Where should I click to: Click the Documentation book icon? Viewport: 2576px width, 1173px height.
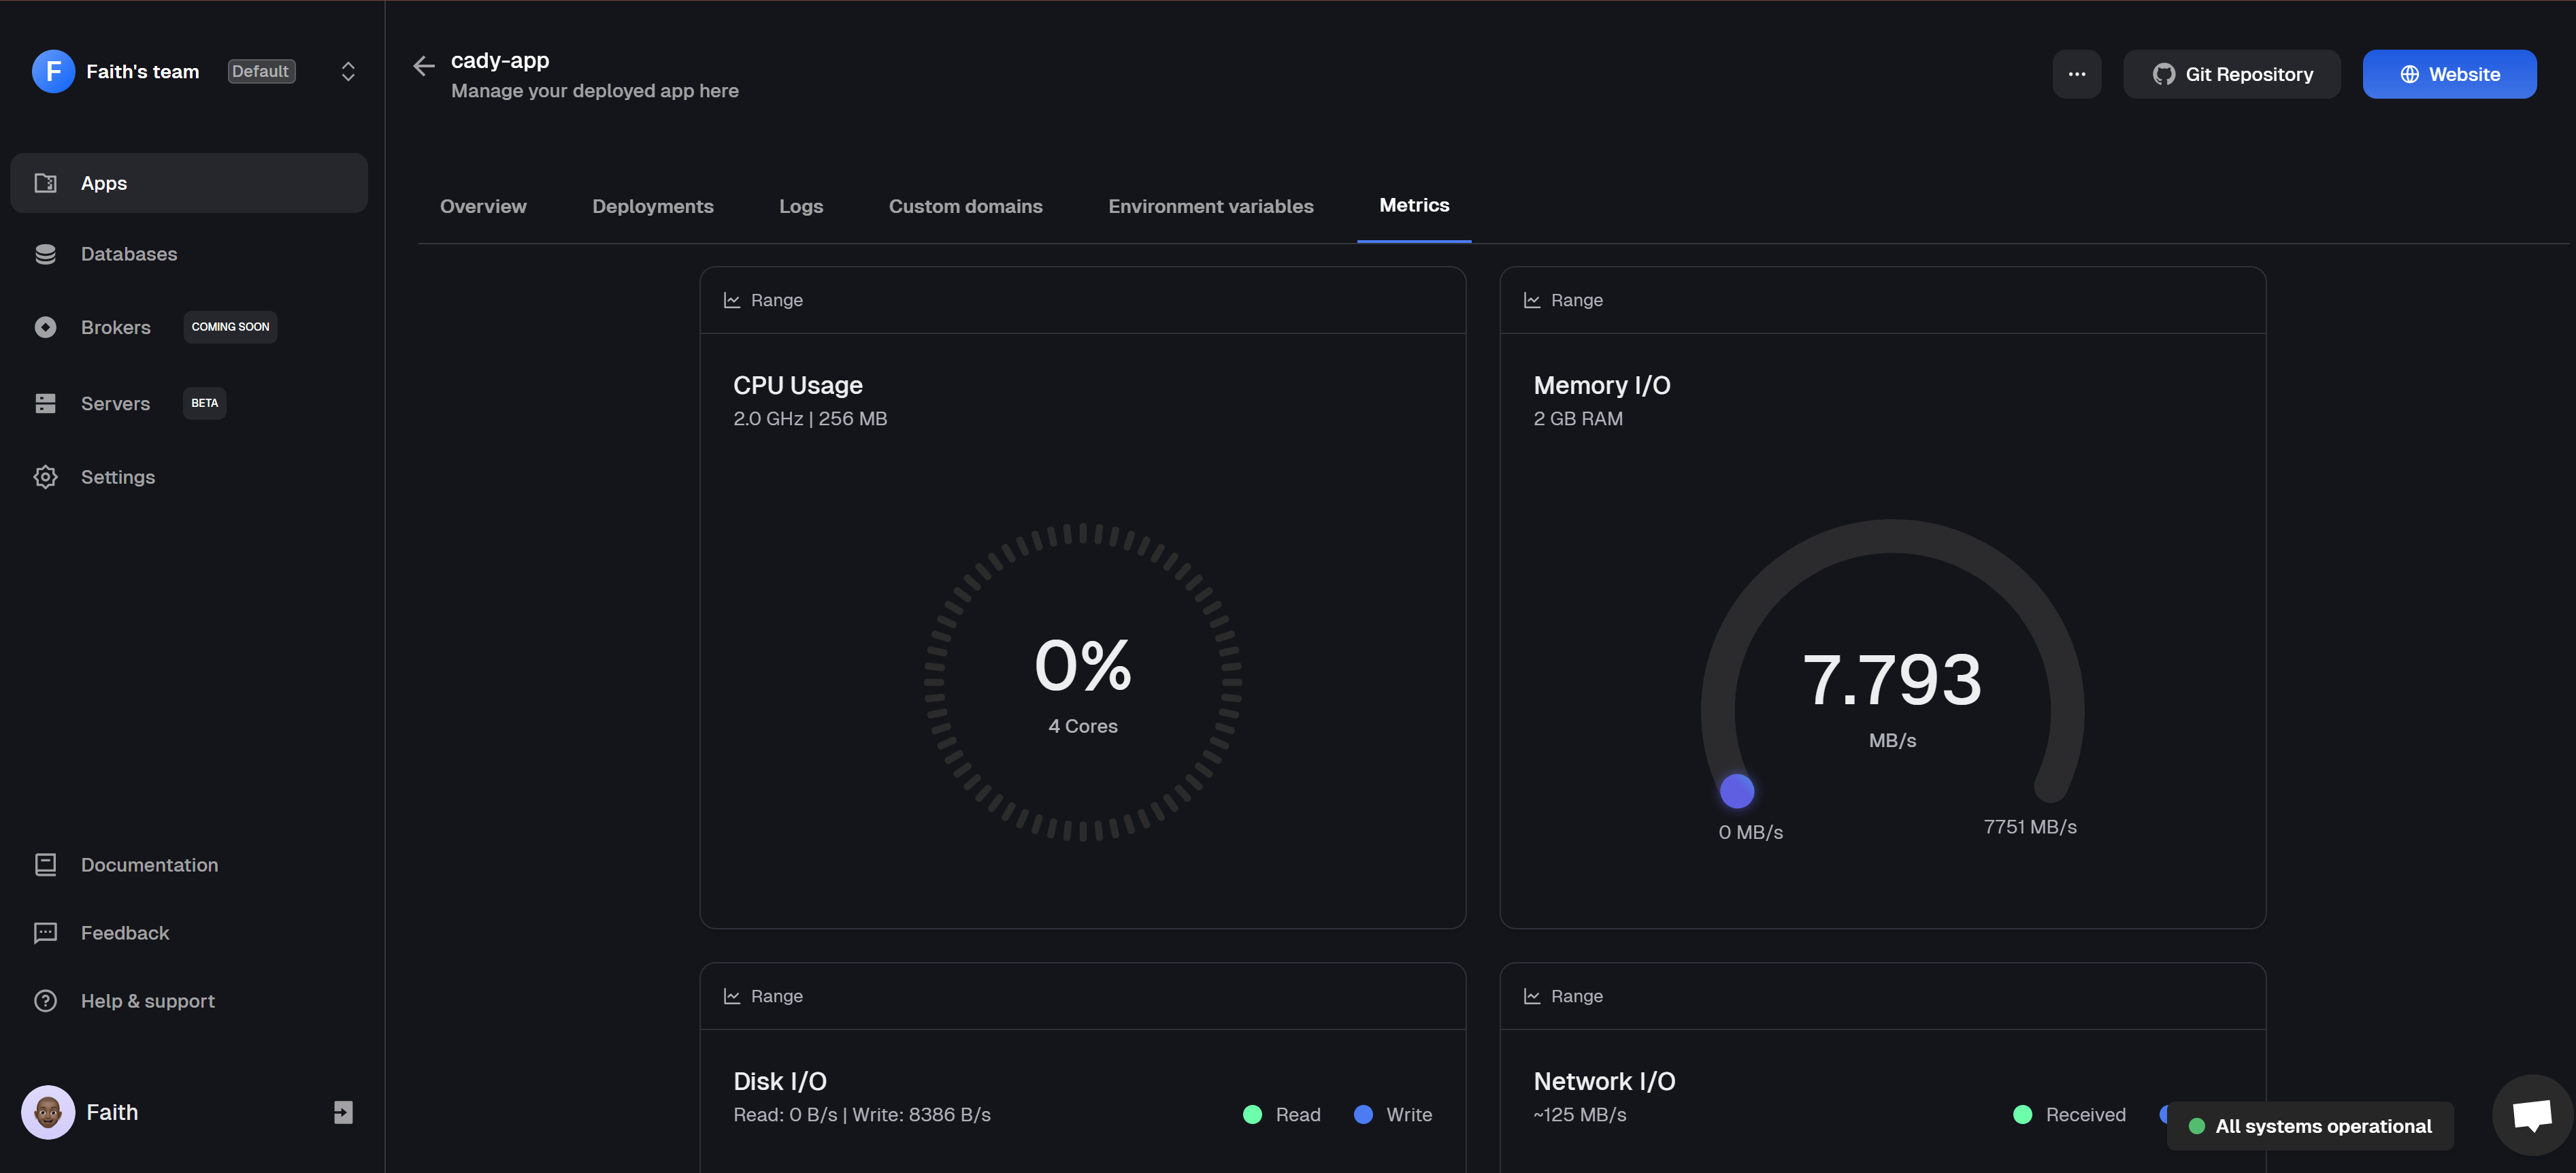[45, 864]
